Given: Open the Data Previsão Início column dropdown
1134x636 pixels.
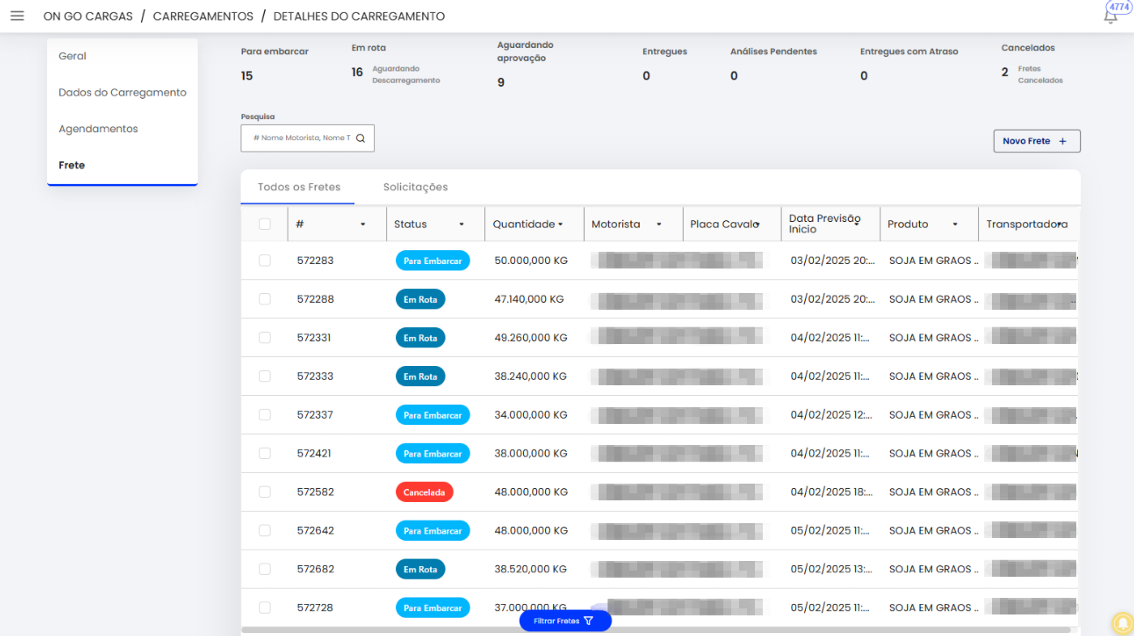Looking at the screenshot, I should pos(857,224).
